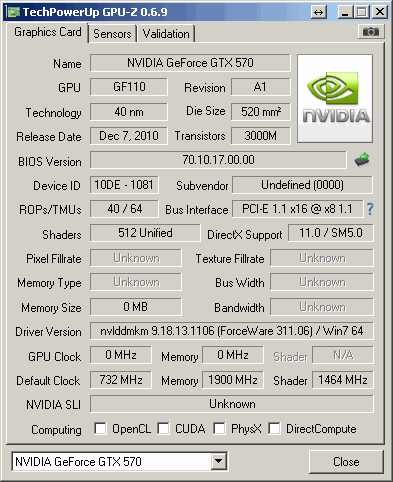Click the Shader N/A field
393x482 pixels.
click(x=343, y=355)
